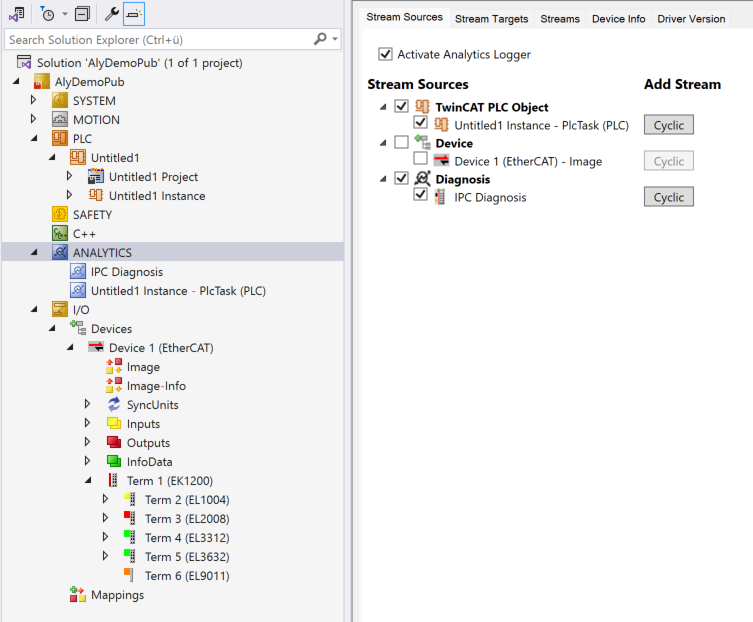This screenshot has width=753, height=622.
Task: Uncheck the IPC Diagnosis stream checkbox
Action: click(x=421, y=194)
